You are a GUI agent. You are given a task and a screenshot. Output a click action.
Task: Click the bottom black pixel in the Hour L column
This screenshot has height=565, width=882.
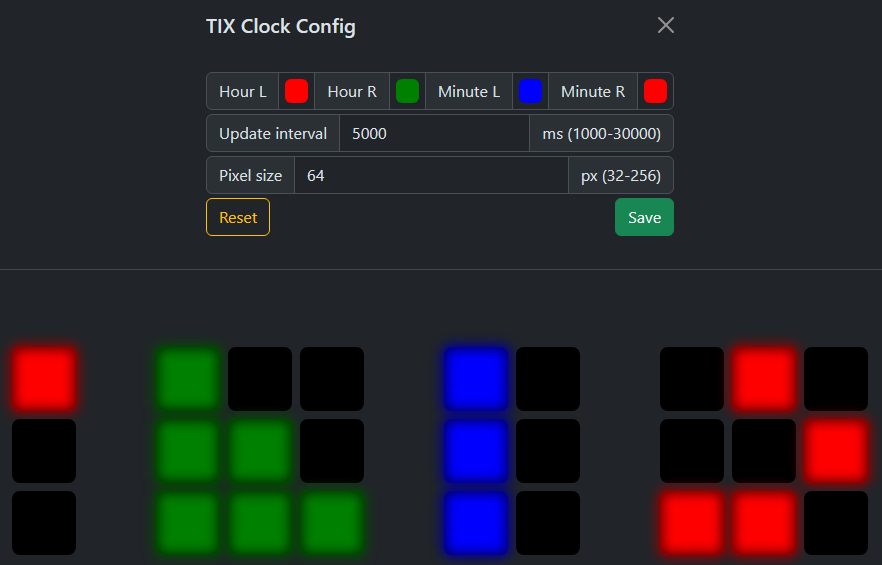click(x=44, y=523)
